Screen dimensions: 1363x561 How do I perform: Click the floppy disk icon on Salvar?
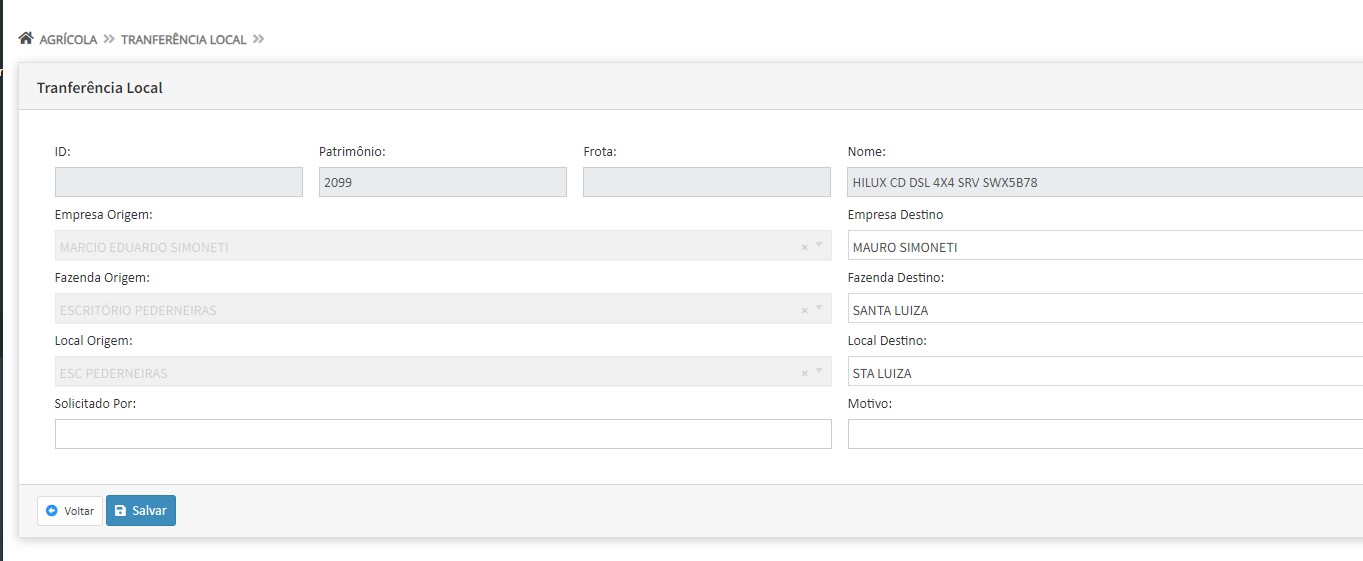pyautogui.click(x=120, y=511)
